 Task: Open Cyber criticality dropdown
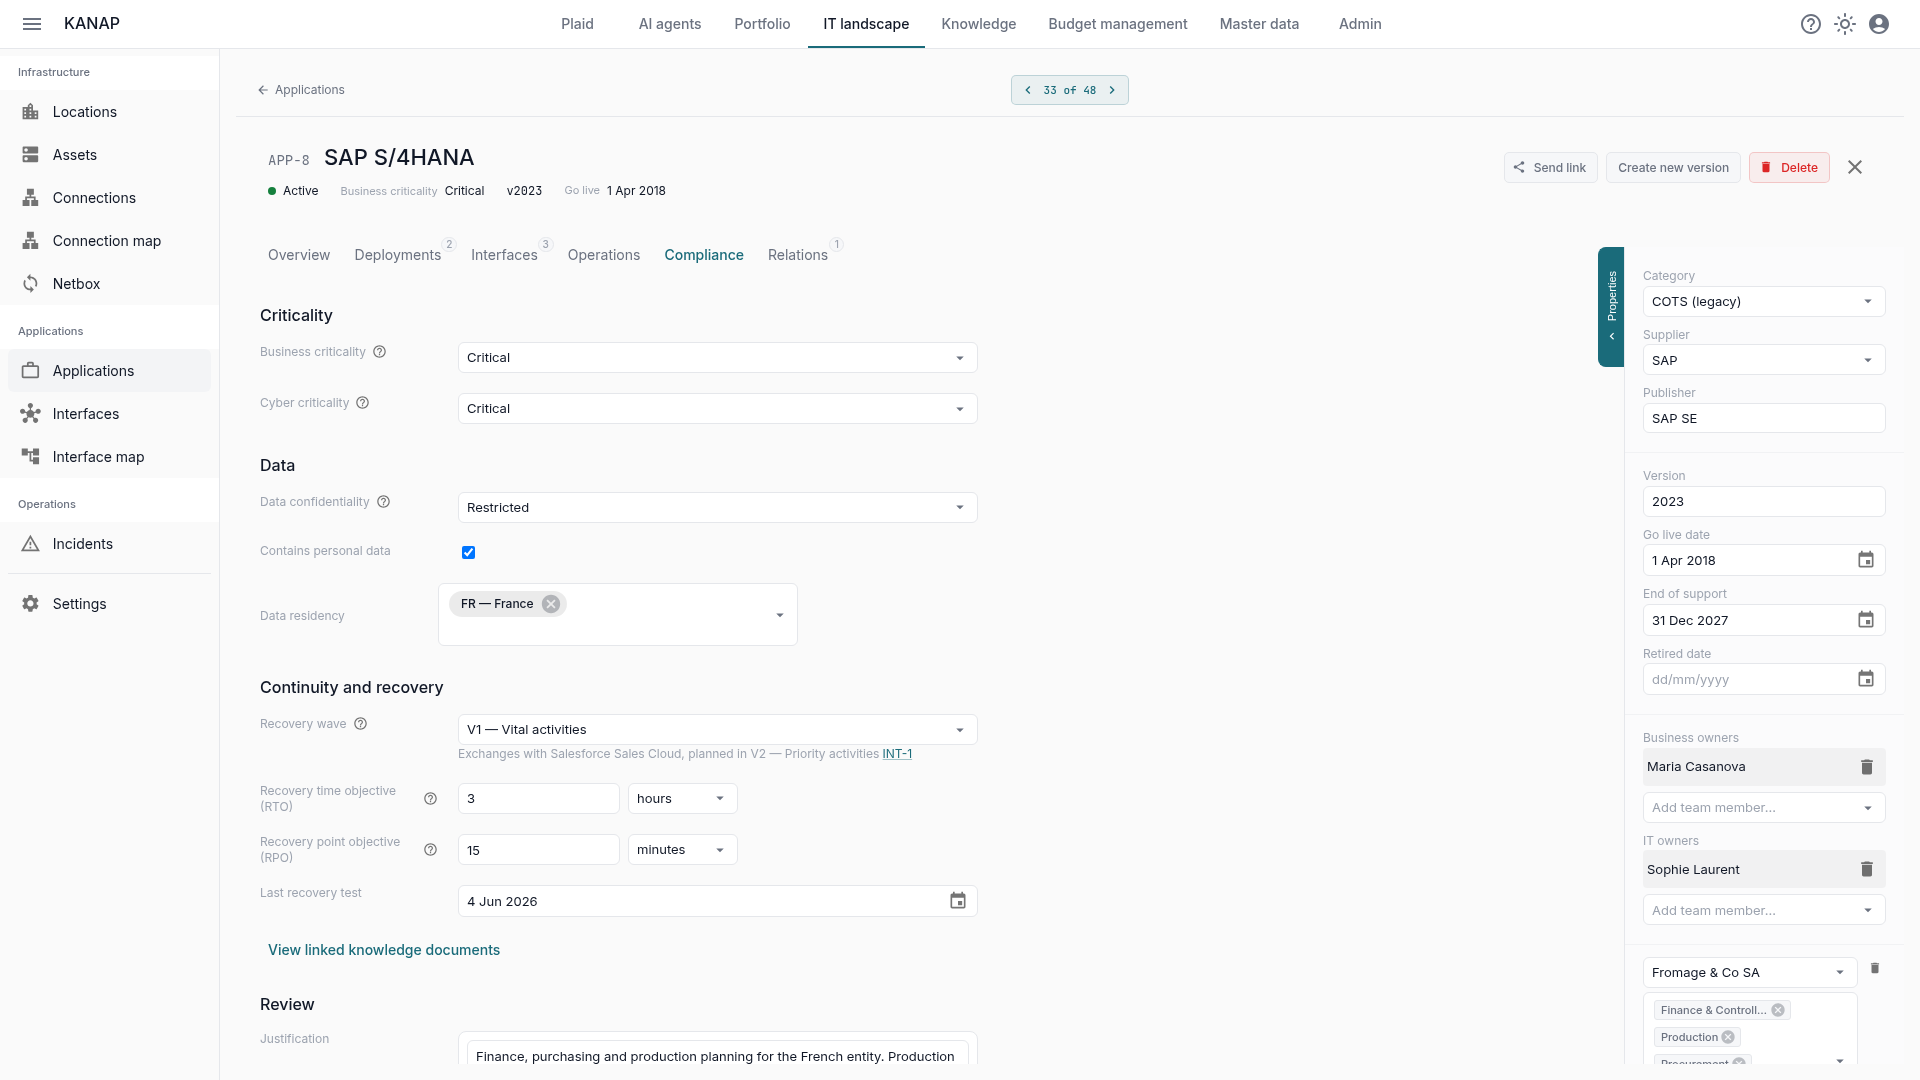pyautogui.click(x=718, y=409)
